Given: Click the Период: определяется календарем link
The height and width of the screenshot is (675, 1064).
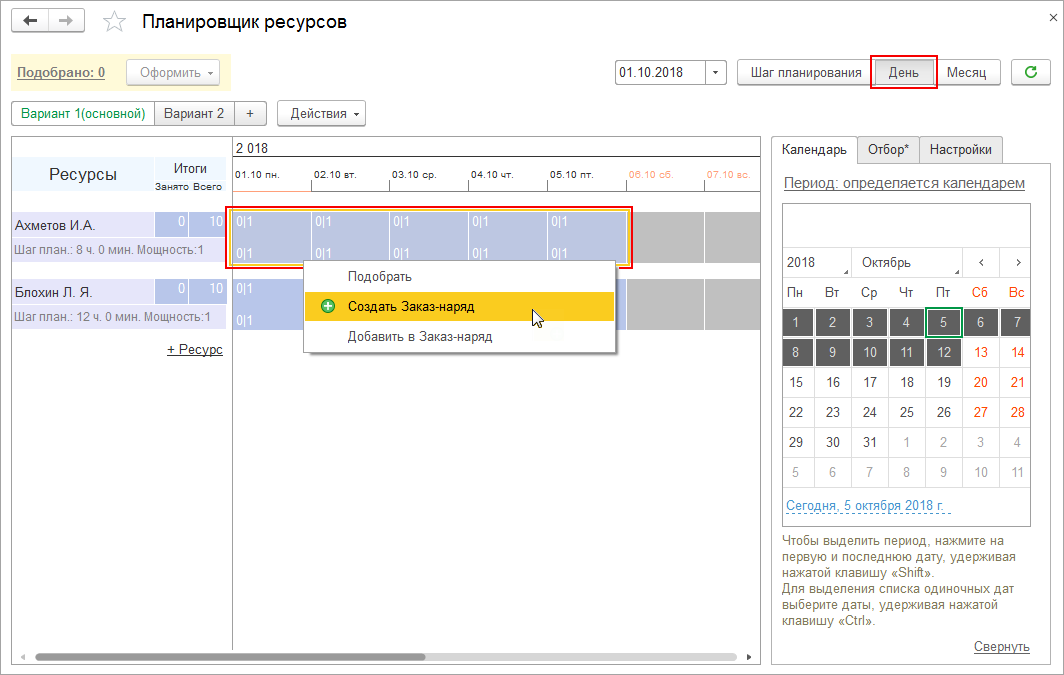Looking at the screenshot, I should point(904,183).
